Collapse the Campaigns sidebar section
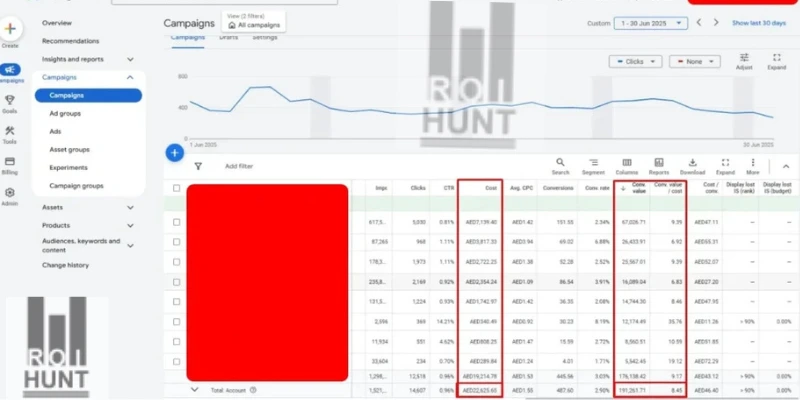The height and width of the screenshot is (400, 800). click(x=130, y=78)
